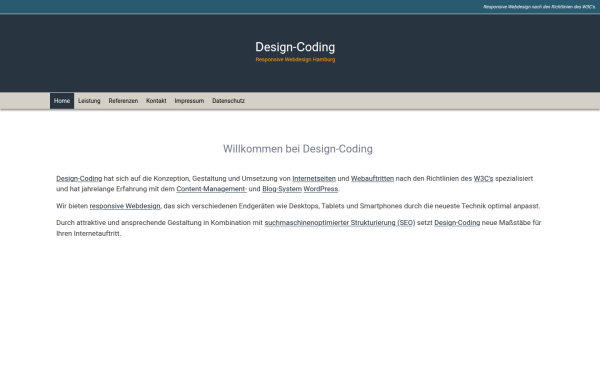Viewport: 600px width, 375px height.
Task: Click the 'Willkommen bei Design-Coding' heading
Action: [298, 149]
